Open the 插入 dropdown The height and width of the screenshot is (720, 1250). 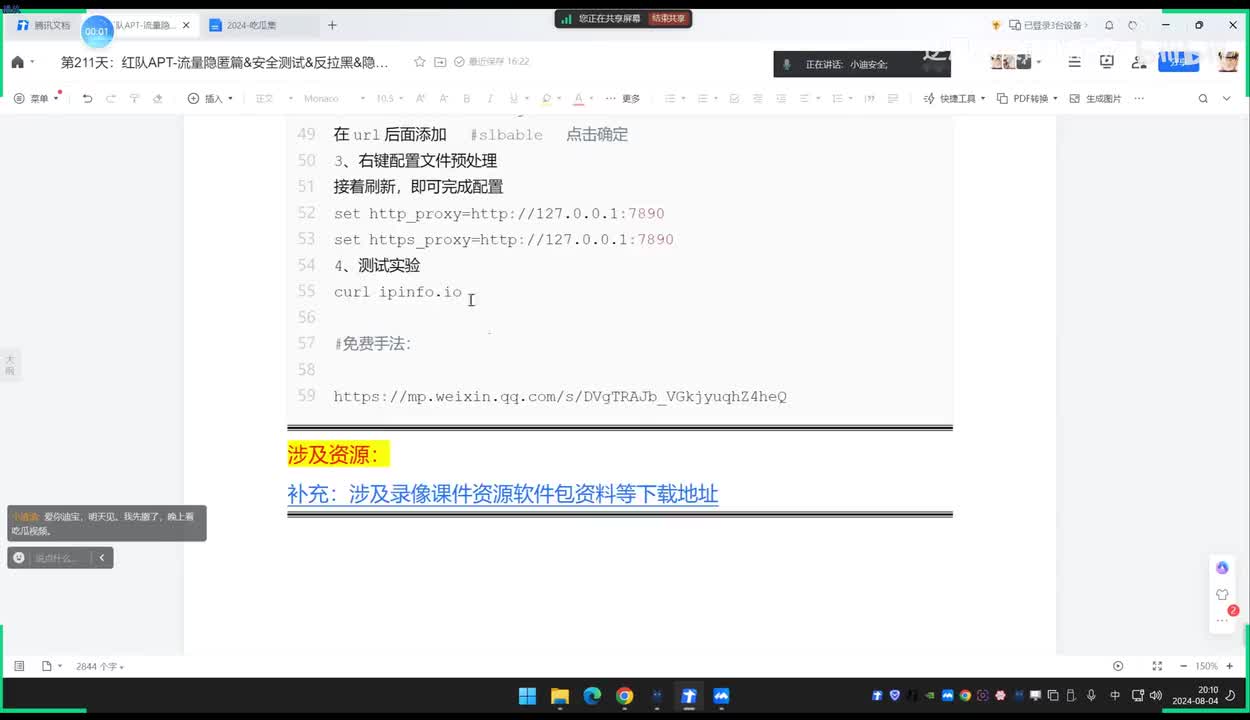click(x=210, y=98)
